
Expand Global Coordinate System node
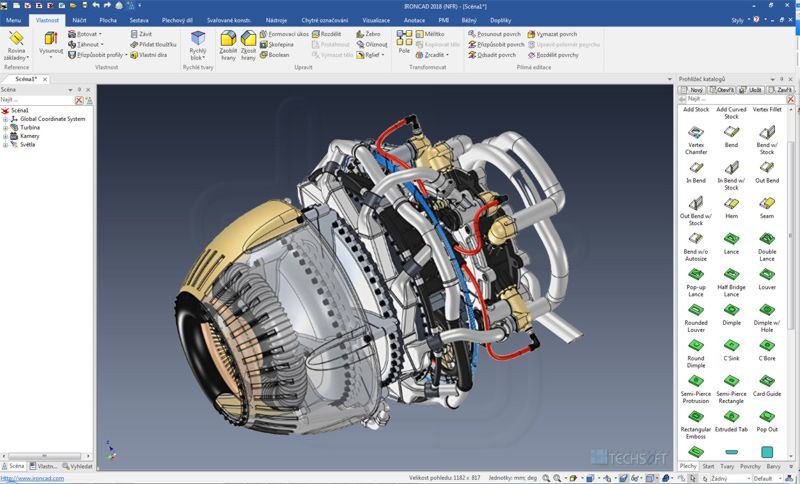[x=6, y=119]
